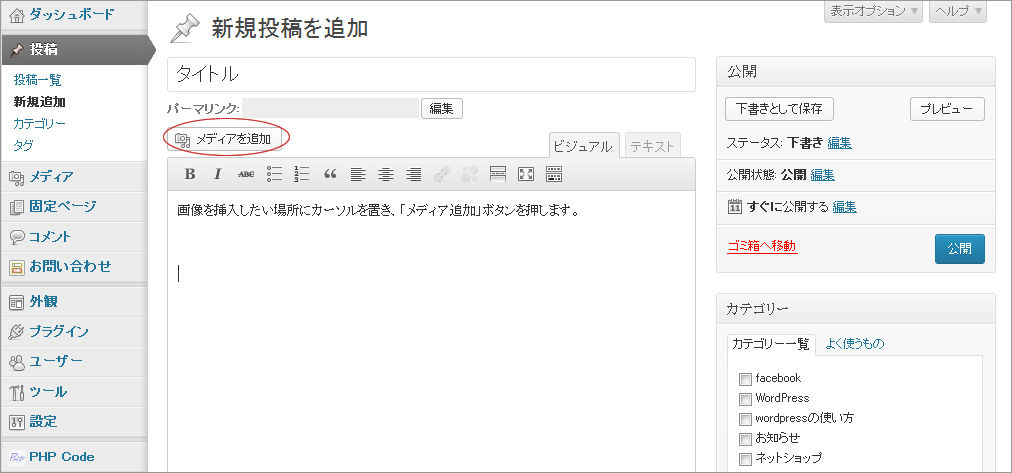Open ダッシュボード from the sidebar

pos(74,15)
